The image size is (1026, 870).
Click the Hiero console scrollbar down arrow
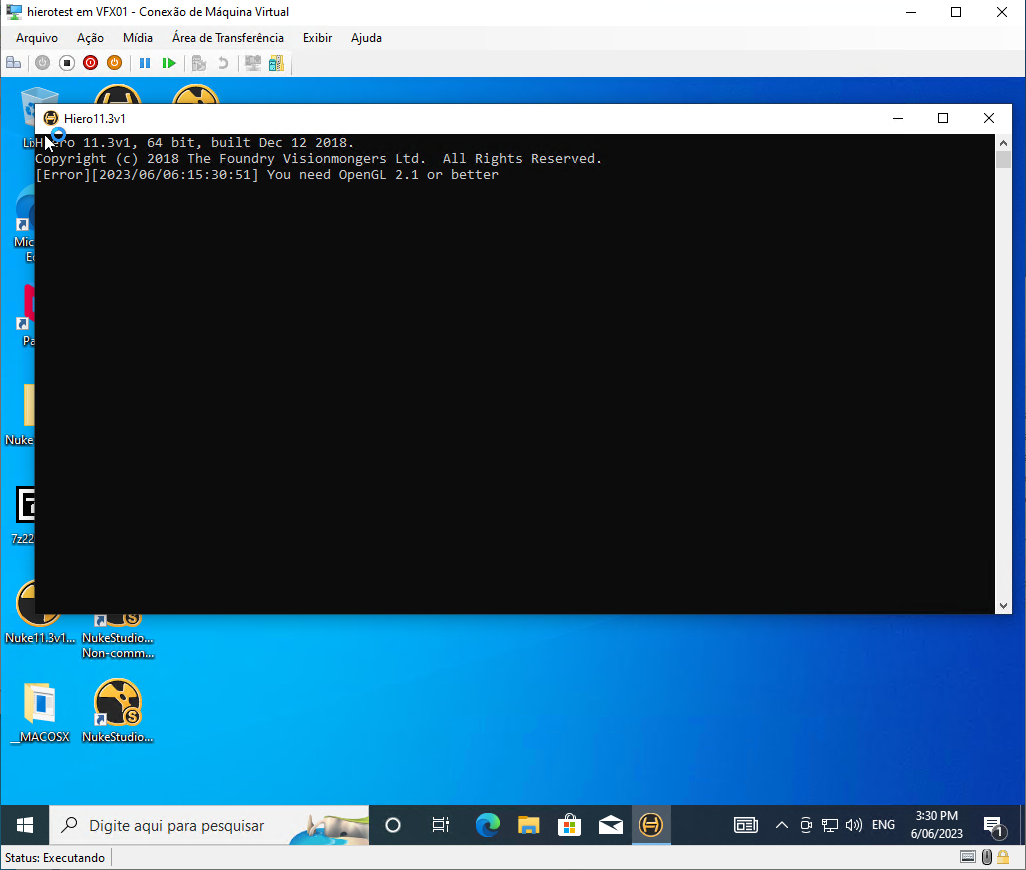click(x=1003, y=606)
